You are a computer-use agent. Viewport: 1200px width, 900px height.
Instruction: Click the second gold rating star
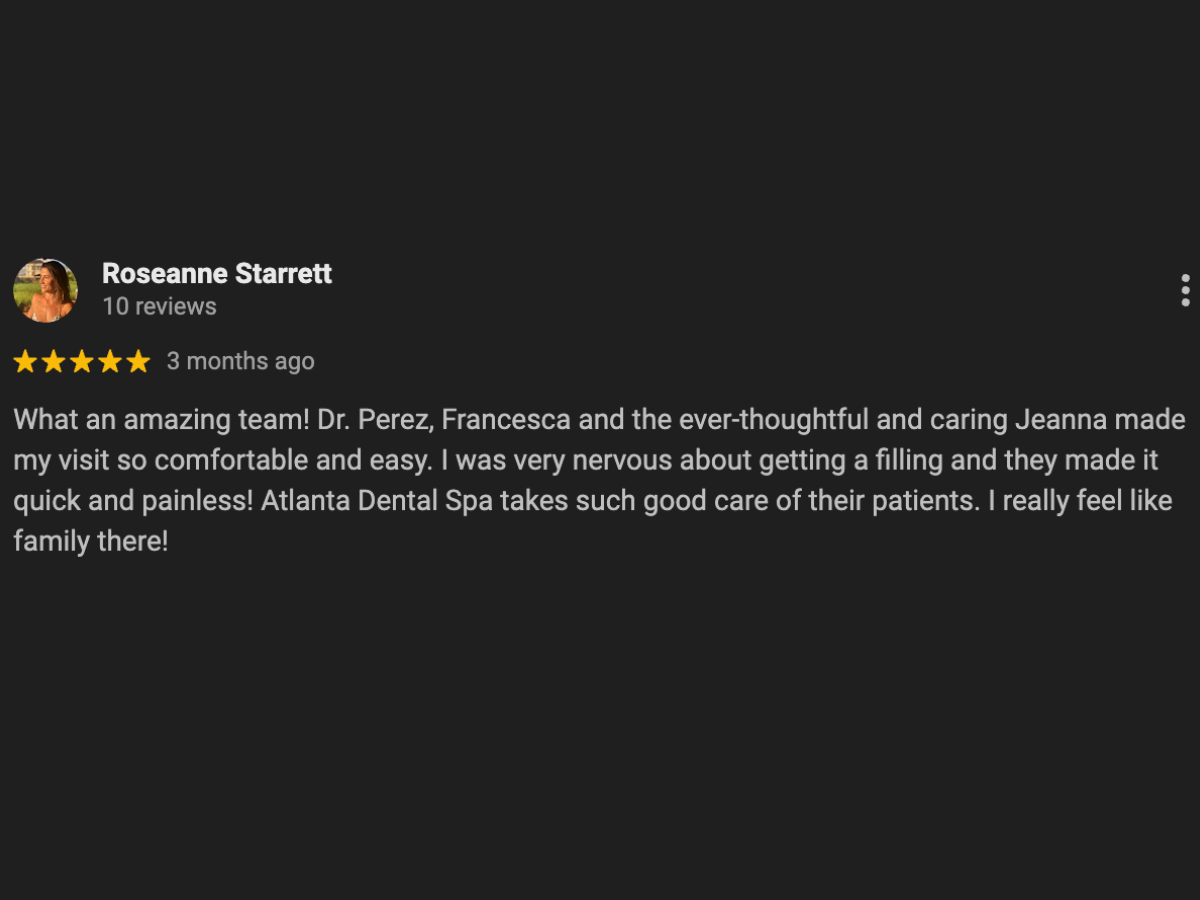point(53,362)
